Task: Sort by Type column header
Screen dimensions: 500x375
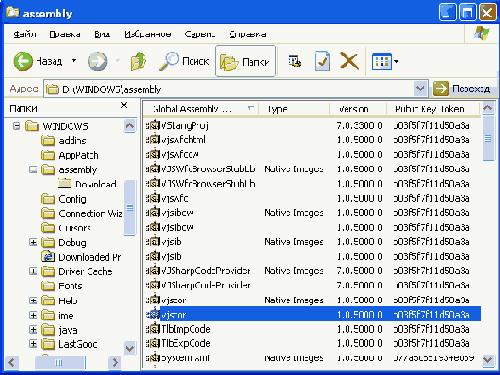Action: [x=294, y=109]
